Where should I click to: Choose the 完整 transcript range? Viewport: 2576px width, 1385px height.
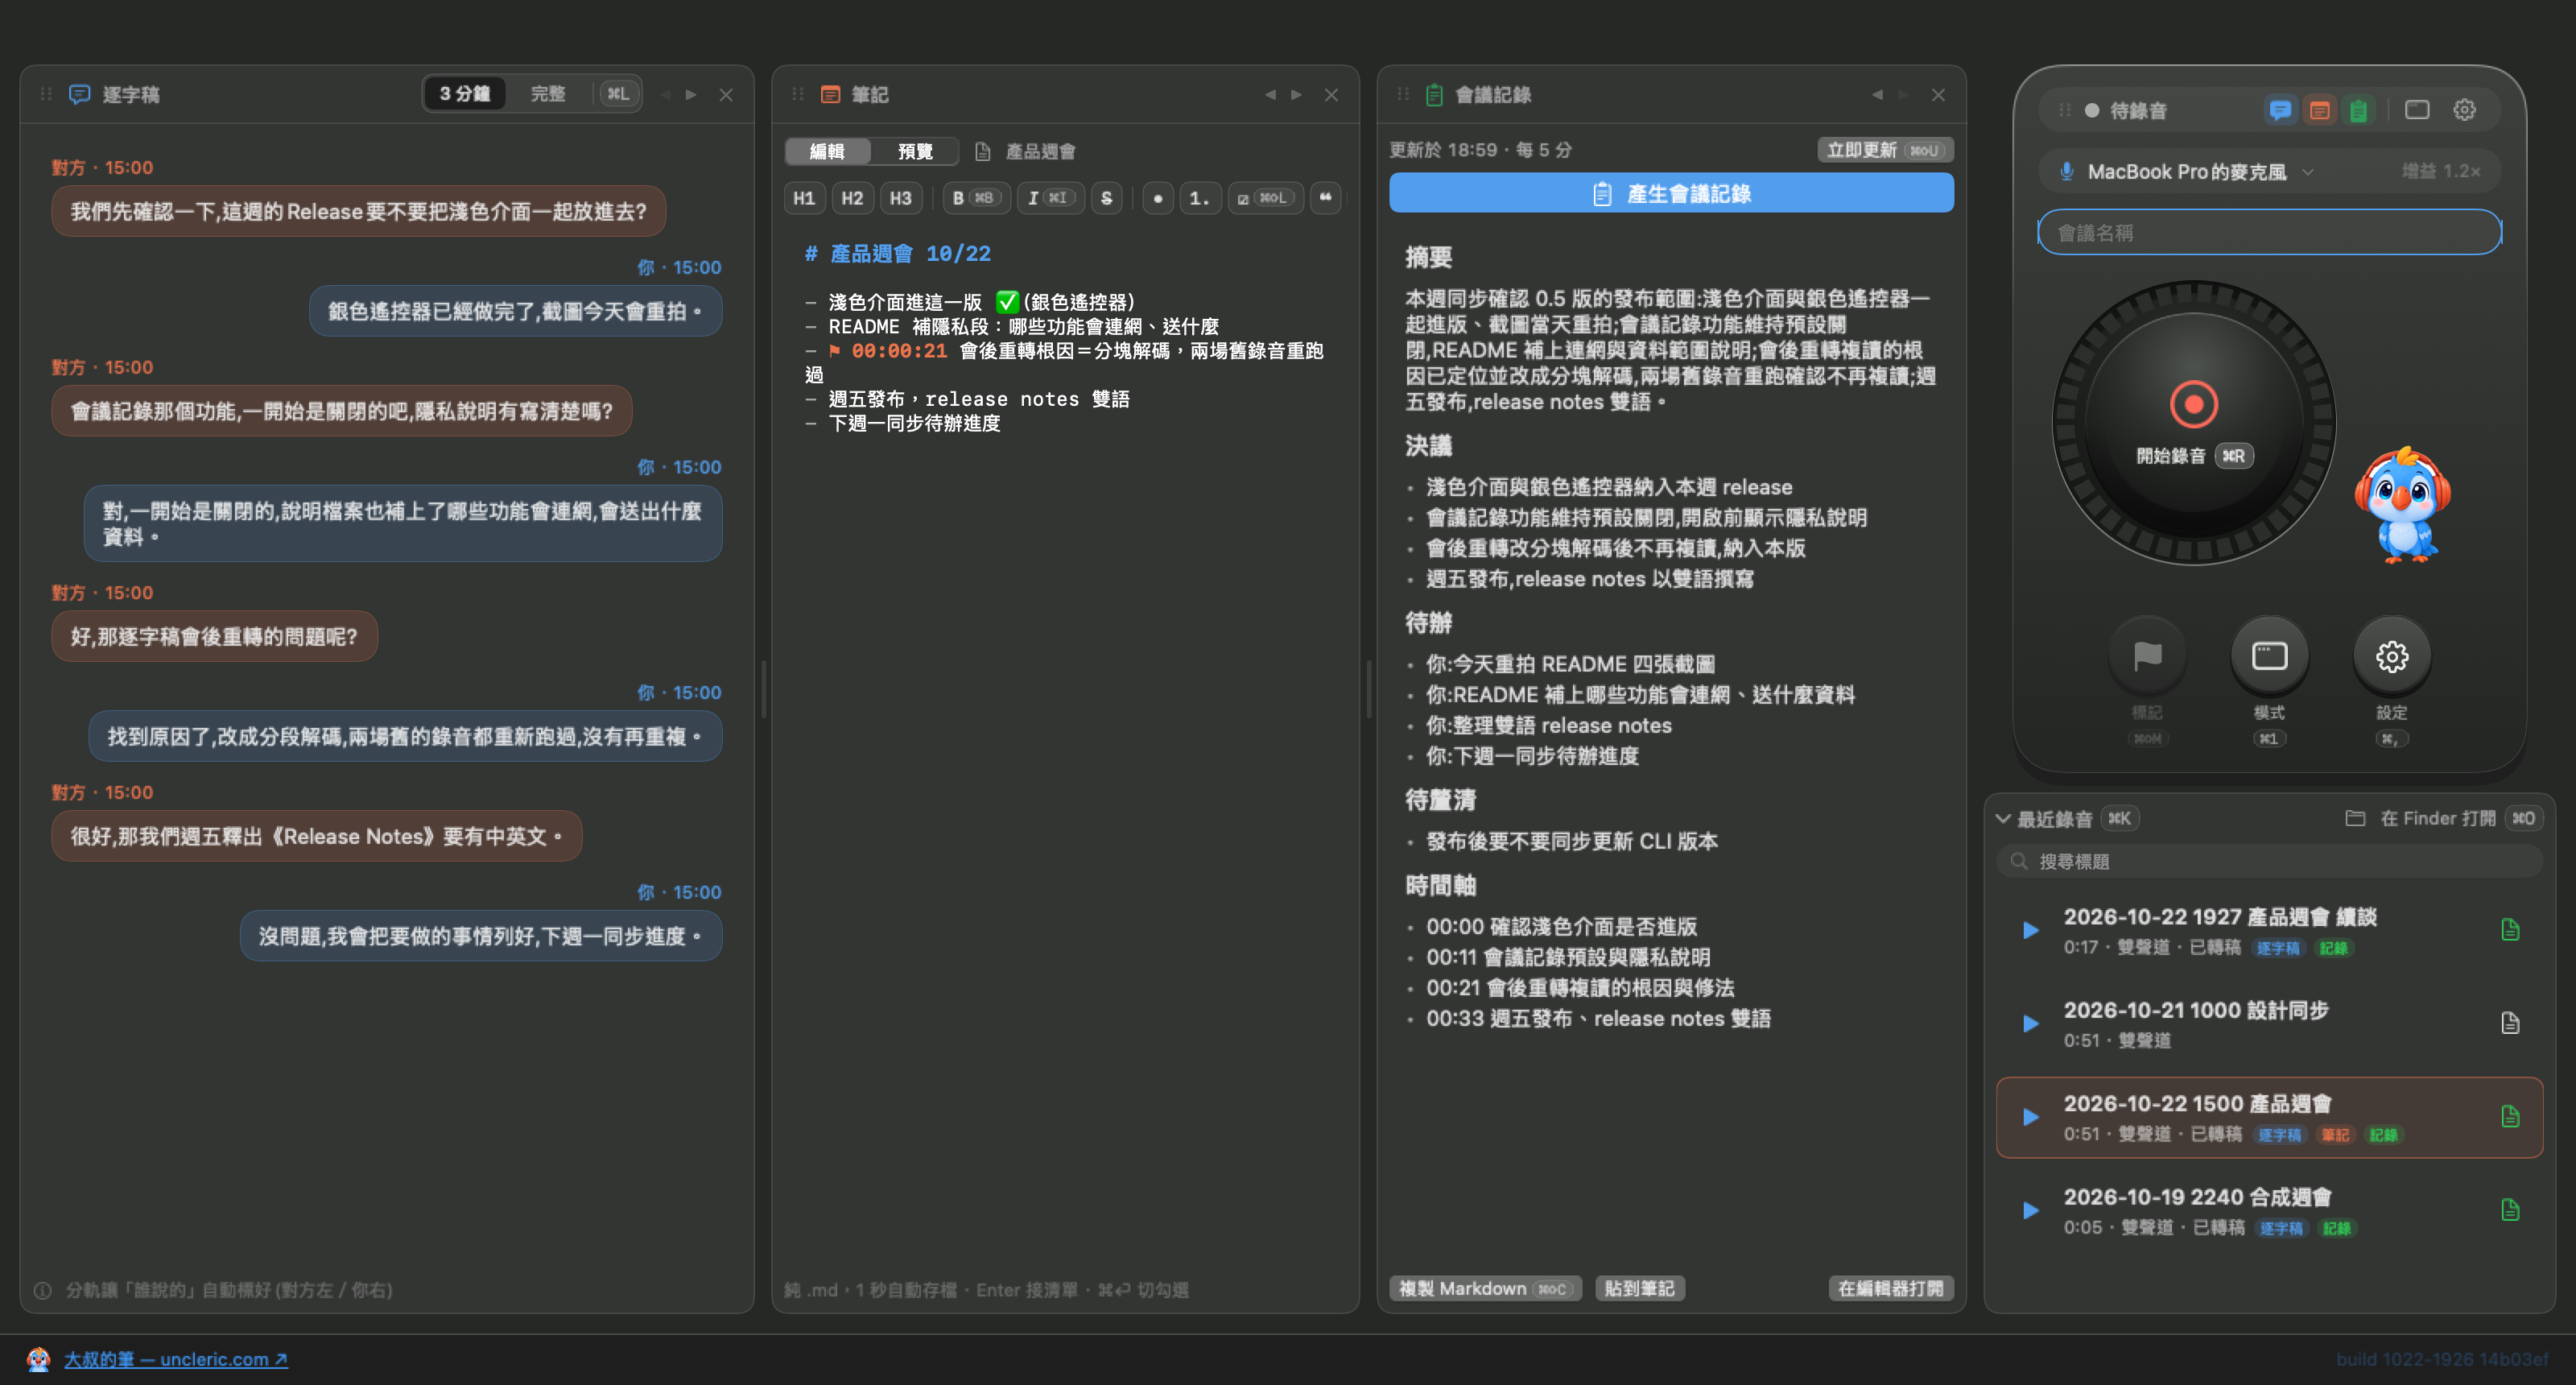click(x=548, y=94)
